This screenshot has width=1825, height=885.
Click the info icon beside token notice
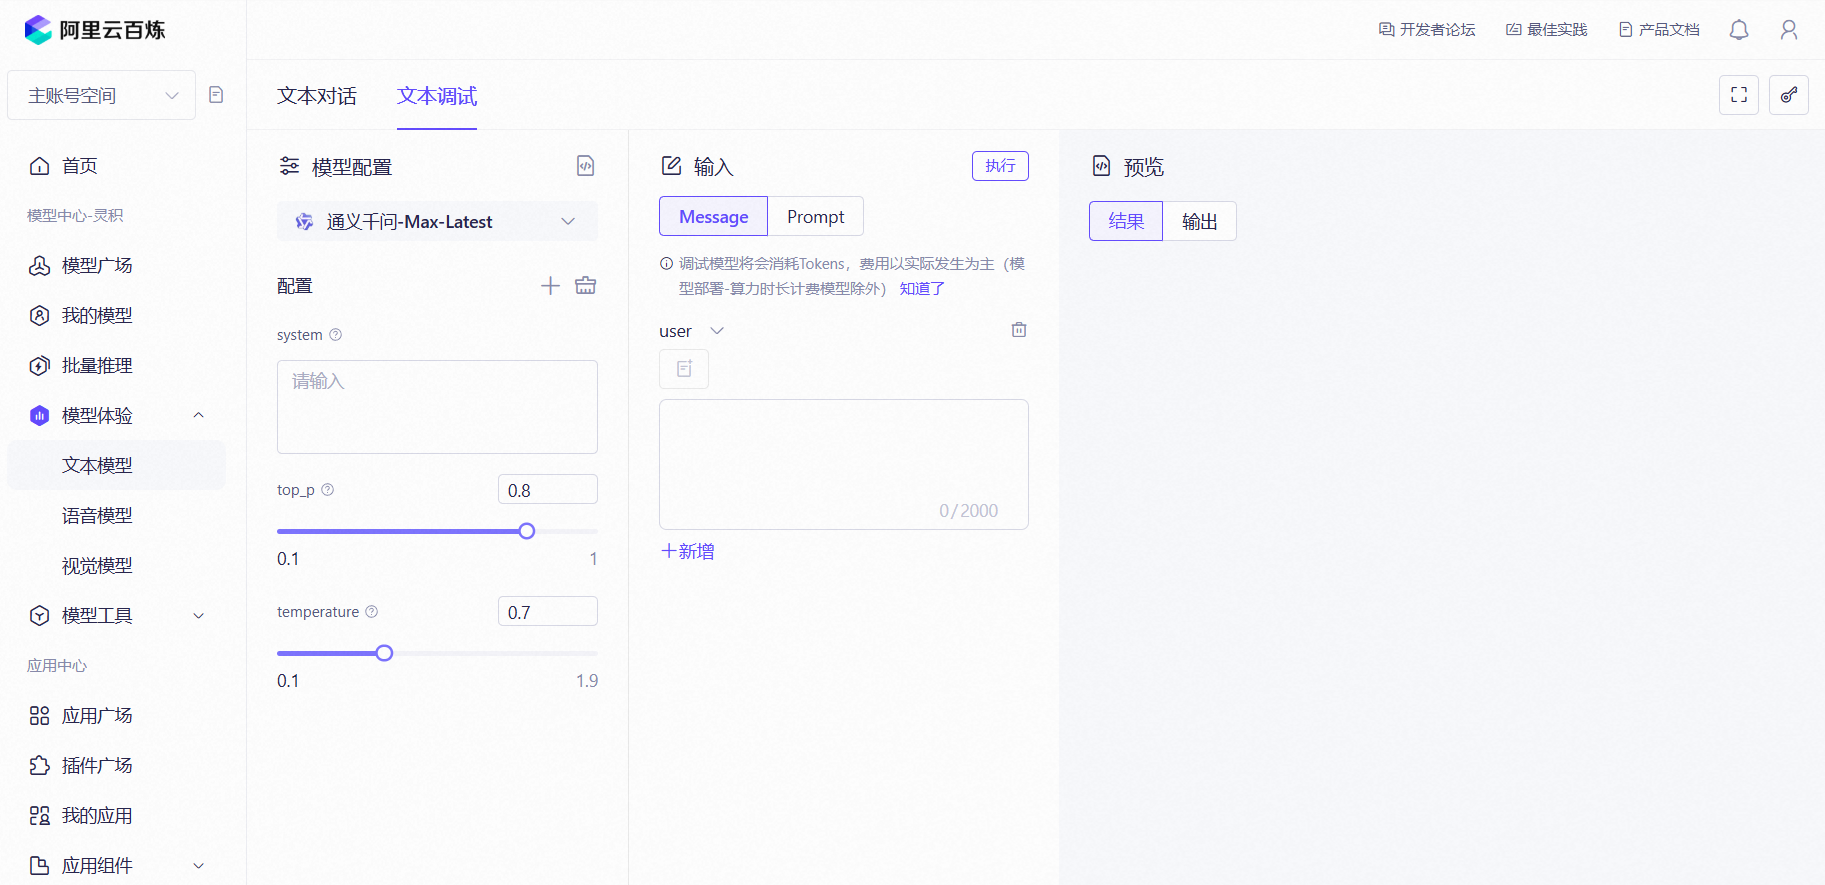(x=666, y=264)
